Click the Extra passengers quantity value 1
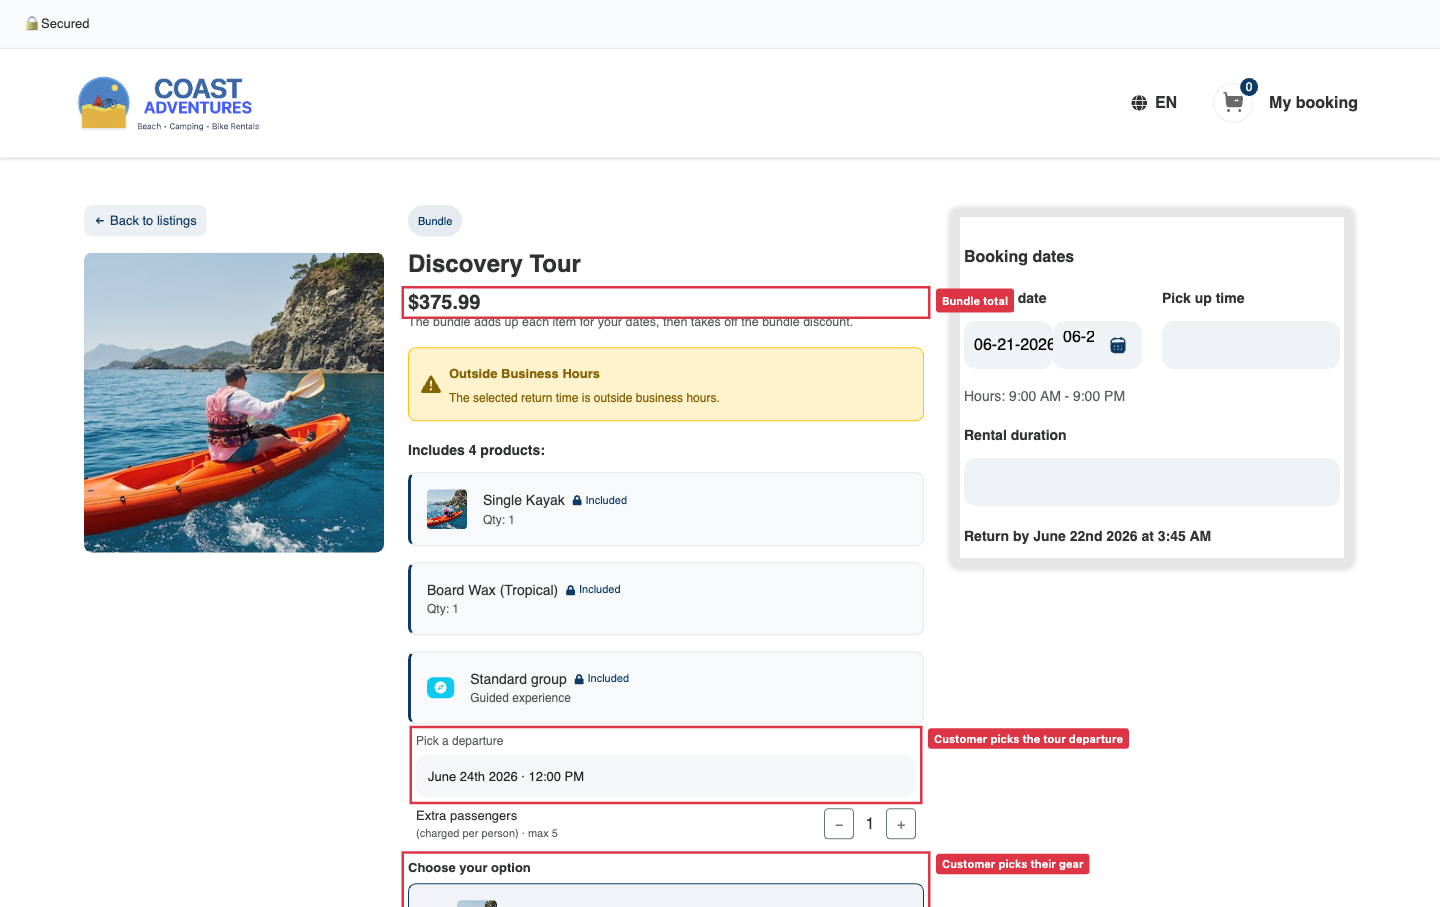Viewport: 1440px width, 907px height. [870, 824]
